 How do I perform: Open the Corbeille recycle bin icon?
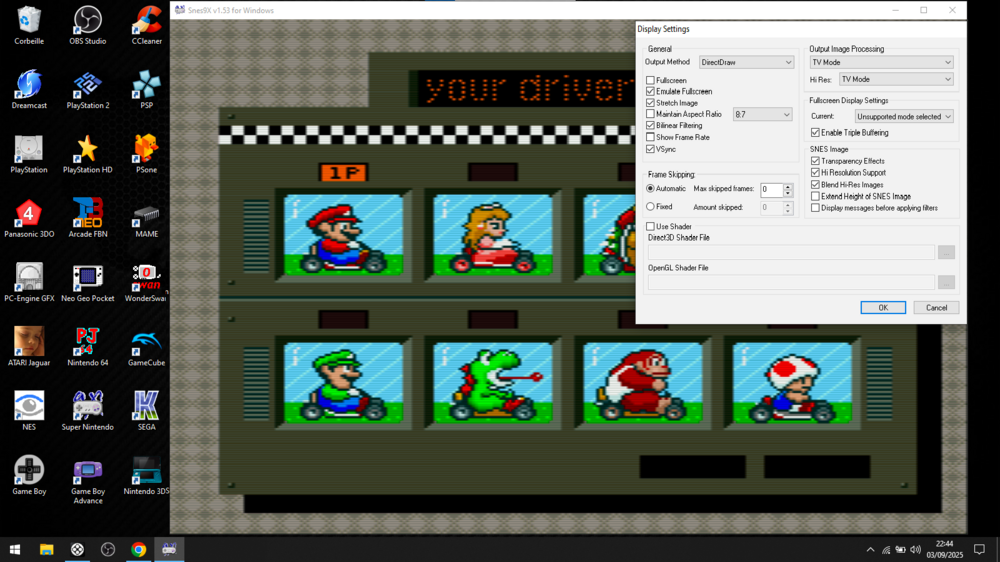(29, 26)
